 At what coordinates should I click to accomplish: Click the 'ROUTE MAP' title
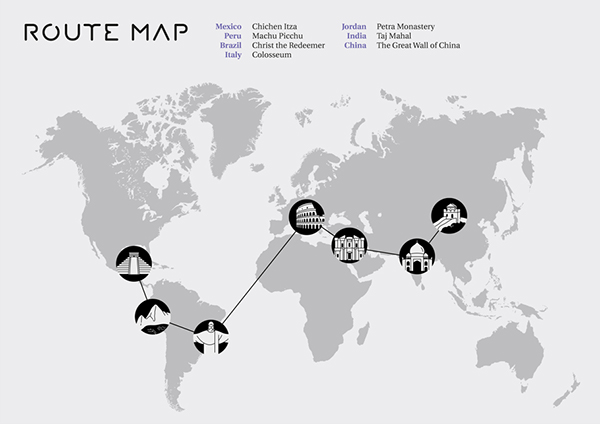[x=106, y=32]
